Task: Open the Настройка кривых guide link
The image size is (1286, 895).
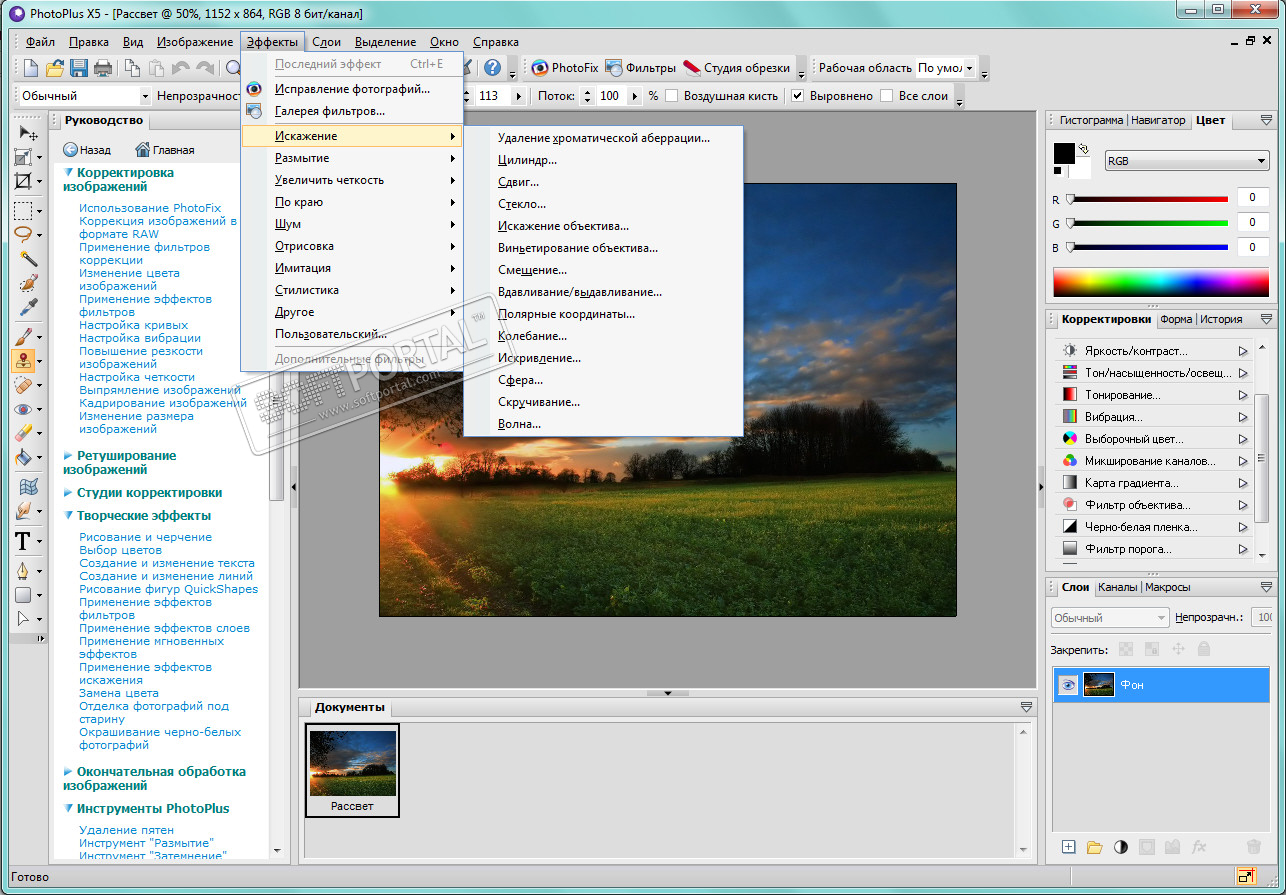Action: pos(133,325)
